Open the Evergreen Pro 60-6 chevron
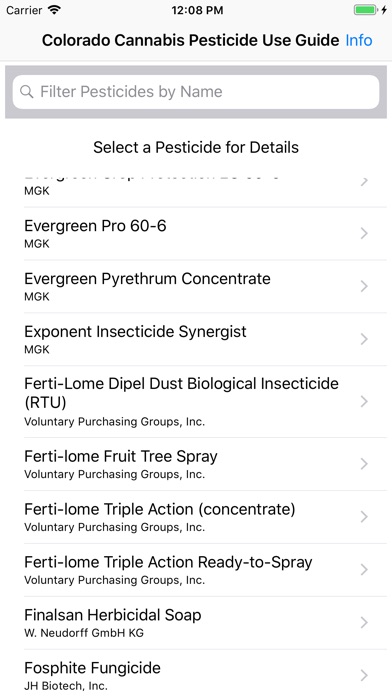The width and height of the screenshot is (392, 696). pyautogui.click(x=364, y=233)
